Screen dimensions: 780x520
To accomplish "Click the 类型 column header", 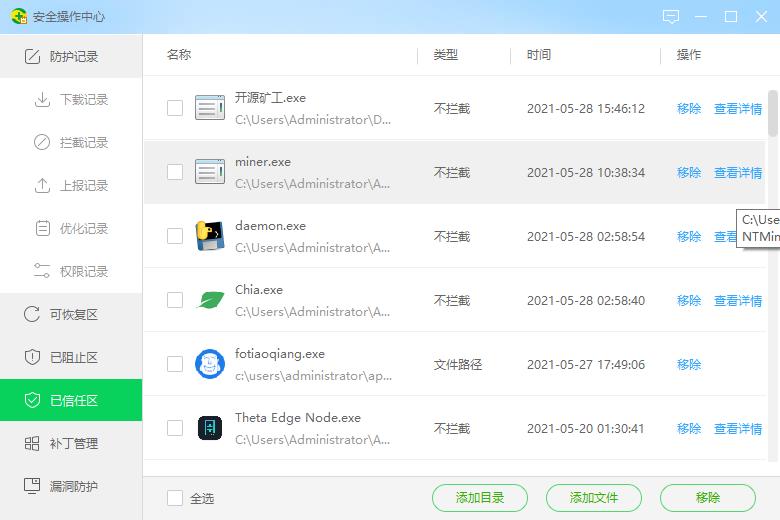I will (446, 55).
